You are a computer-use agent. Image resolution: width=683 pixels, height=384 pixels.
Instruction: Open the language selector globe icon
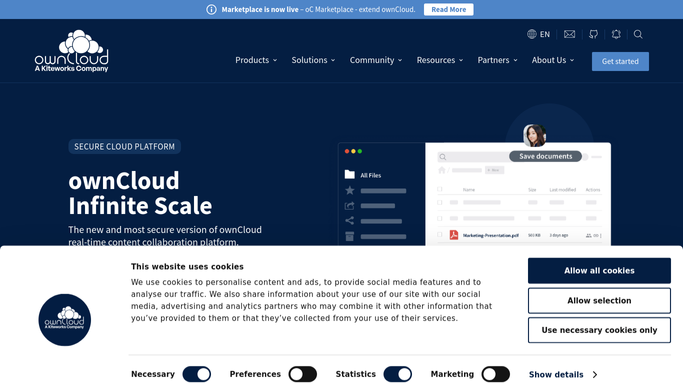(x=531, y=34)
